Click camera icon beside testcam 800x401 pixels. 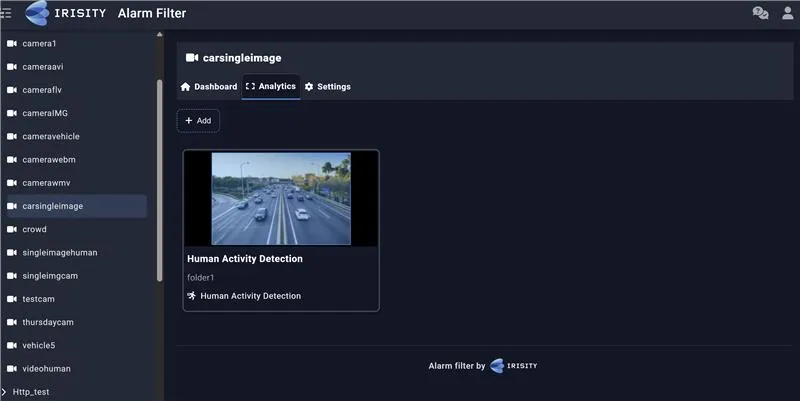(x=12, y=299)
